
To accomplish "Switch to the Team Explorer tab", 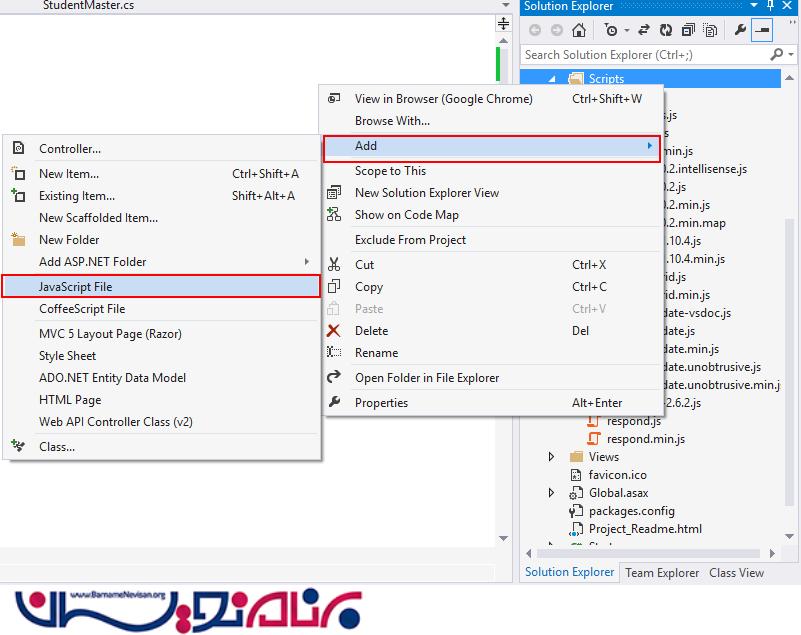I will [661, 573].
